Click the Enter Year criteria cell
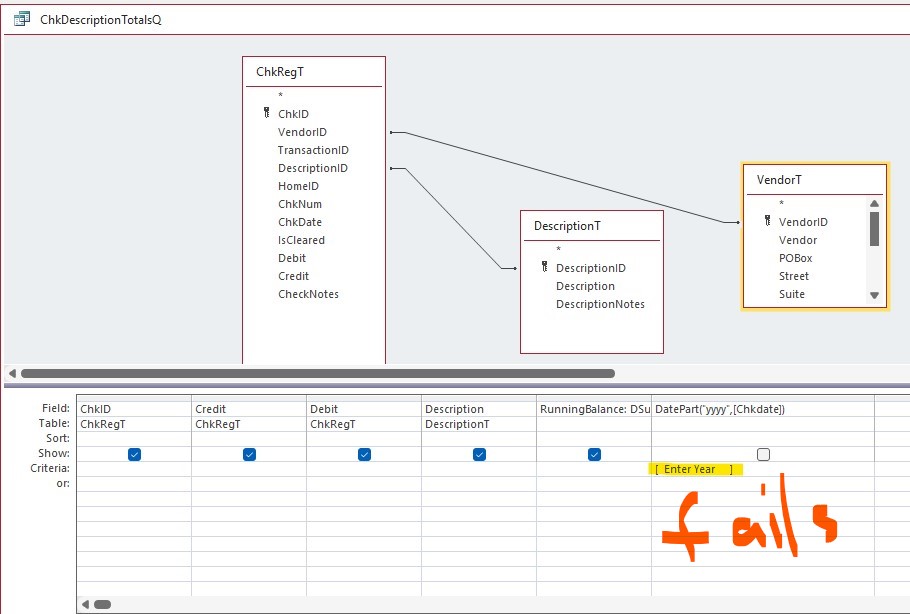The image size is (910, 614). point(696,469)
